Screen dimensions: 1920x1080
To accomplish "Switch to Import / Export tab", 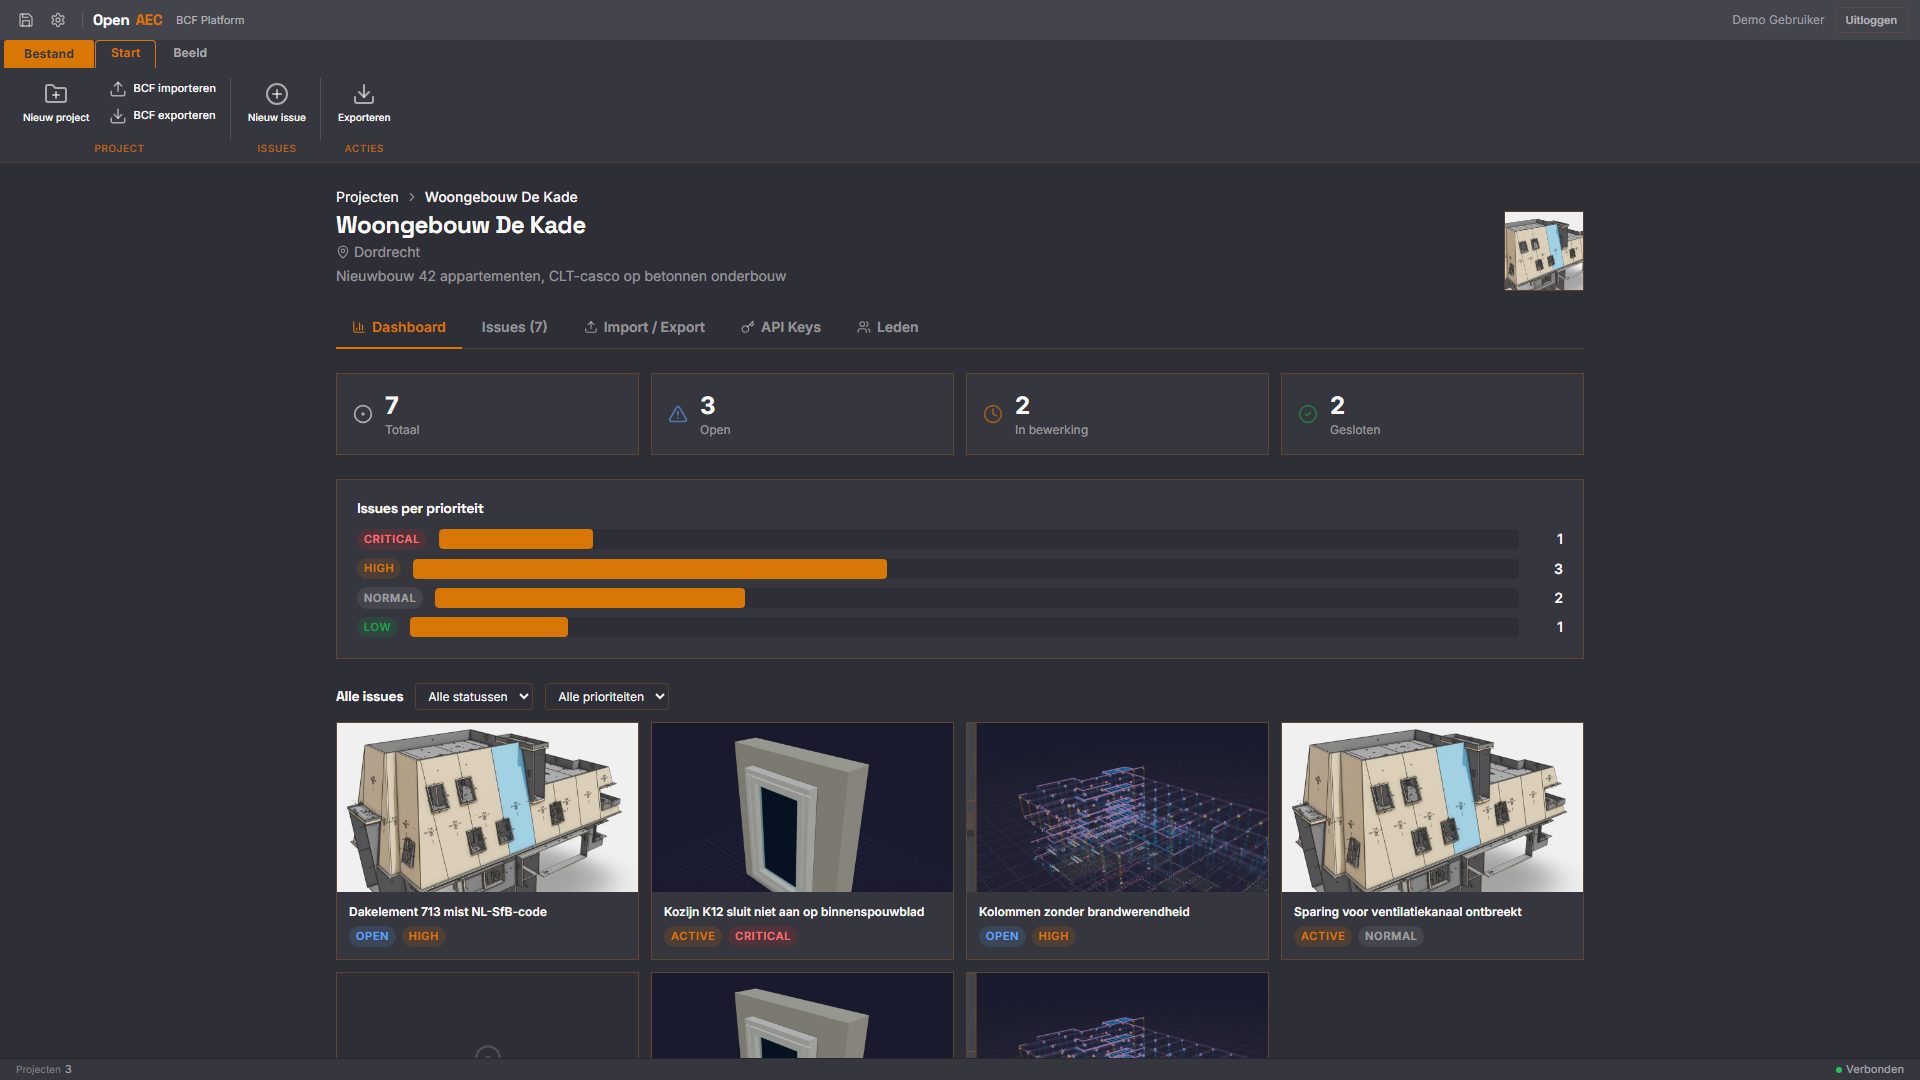I will (x=645, y=327).
